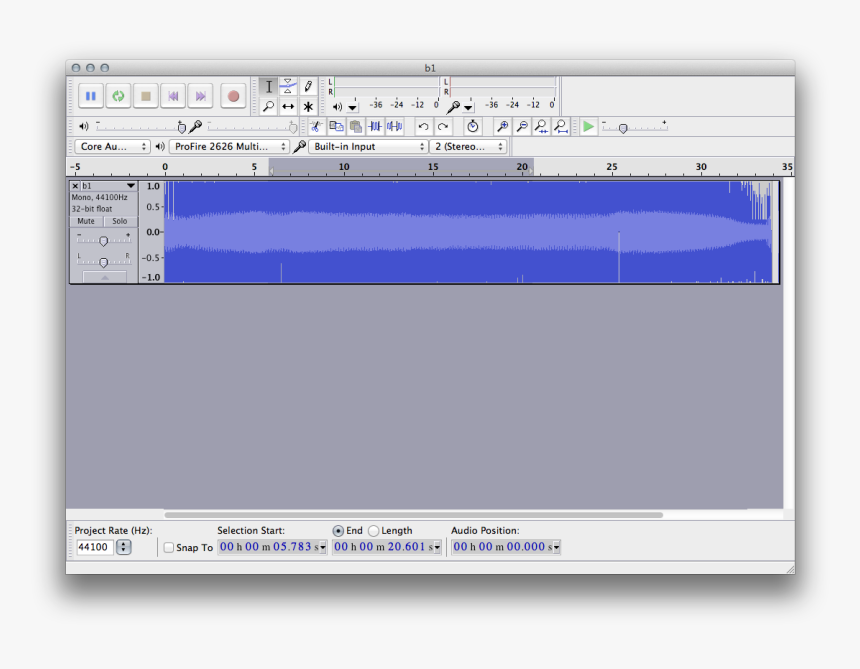Select the magnifier Zoom tool
This screenshot has width=860, height=669.
click(269, 106)
